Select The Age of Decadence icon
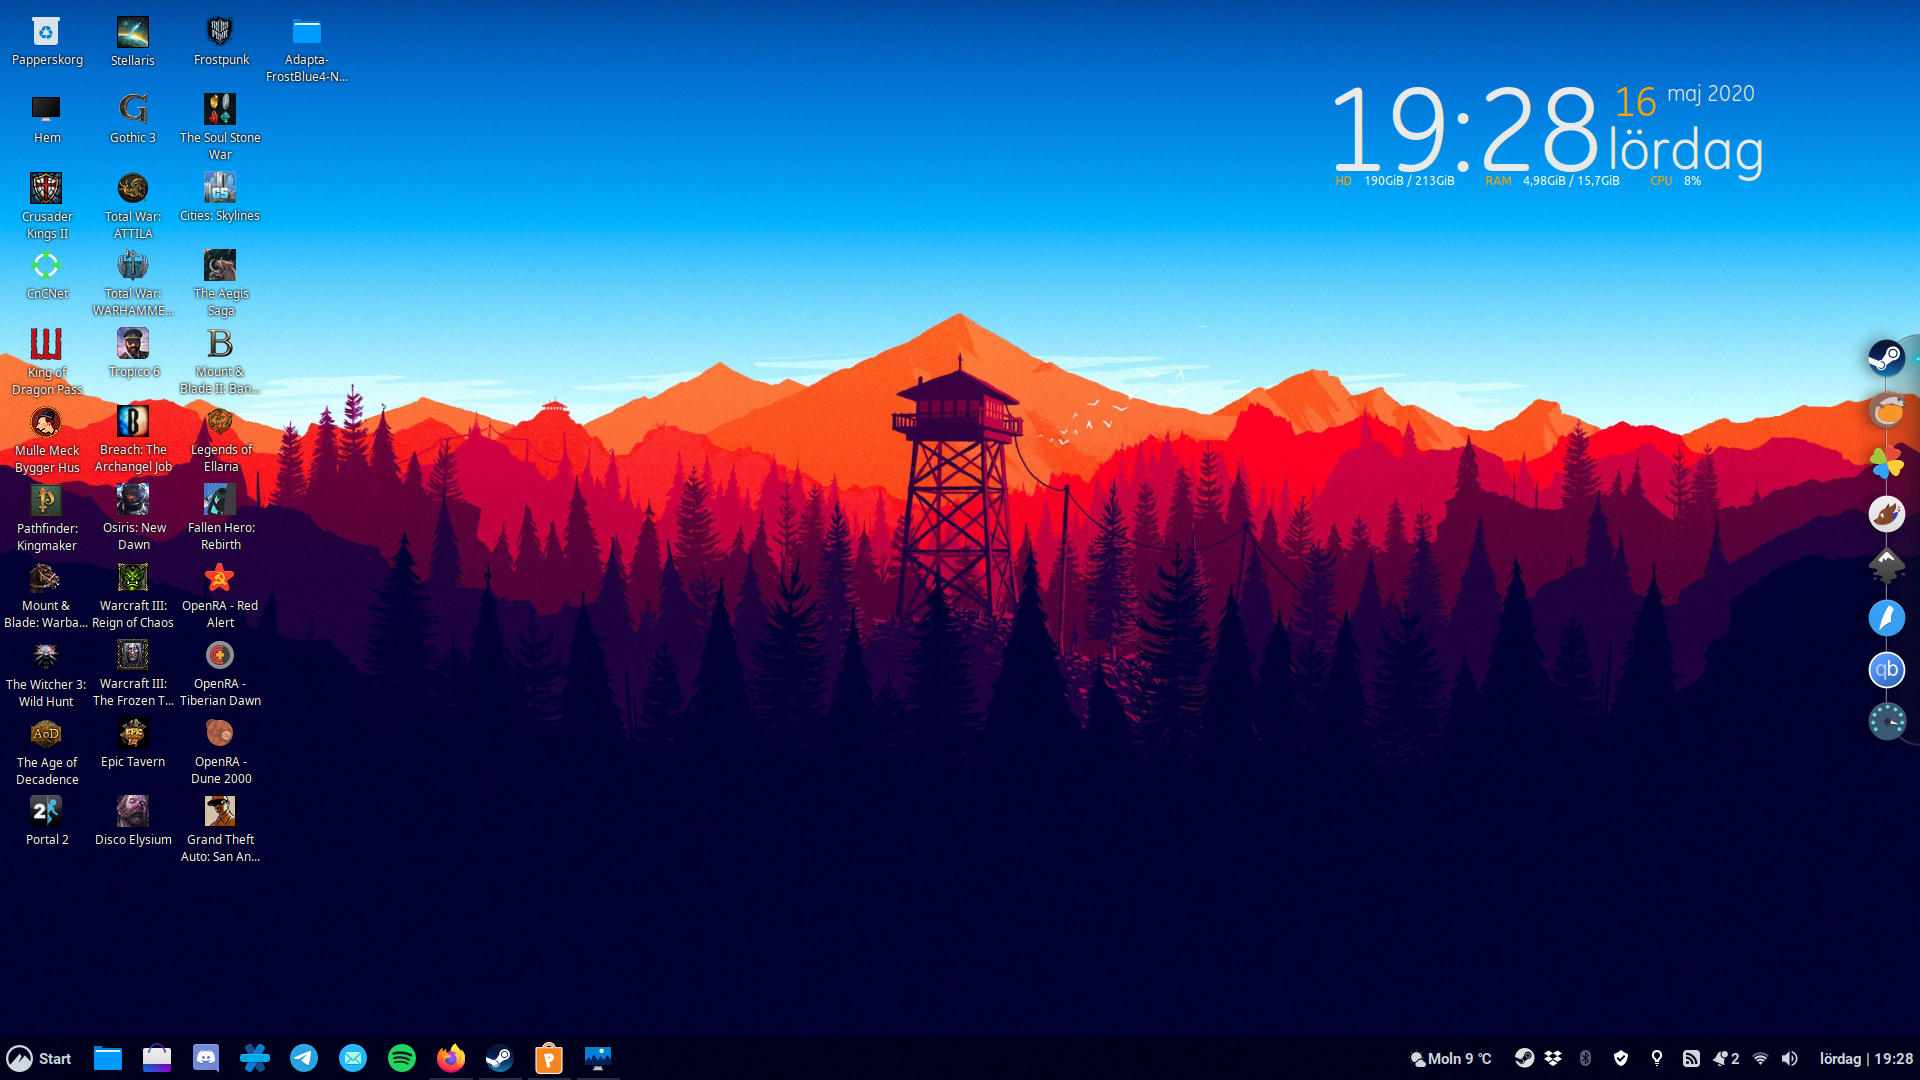The image size is (1920, 1080). click(46, 752)
